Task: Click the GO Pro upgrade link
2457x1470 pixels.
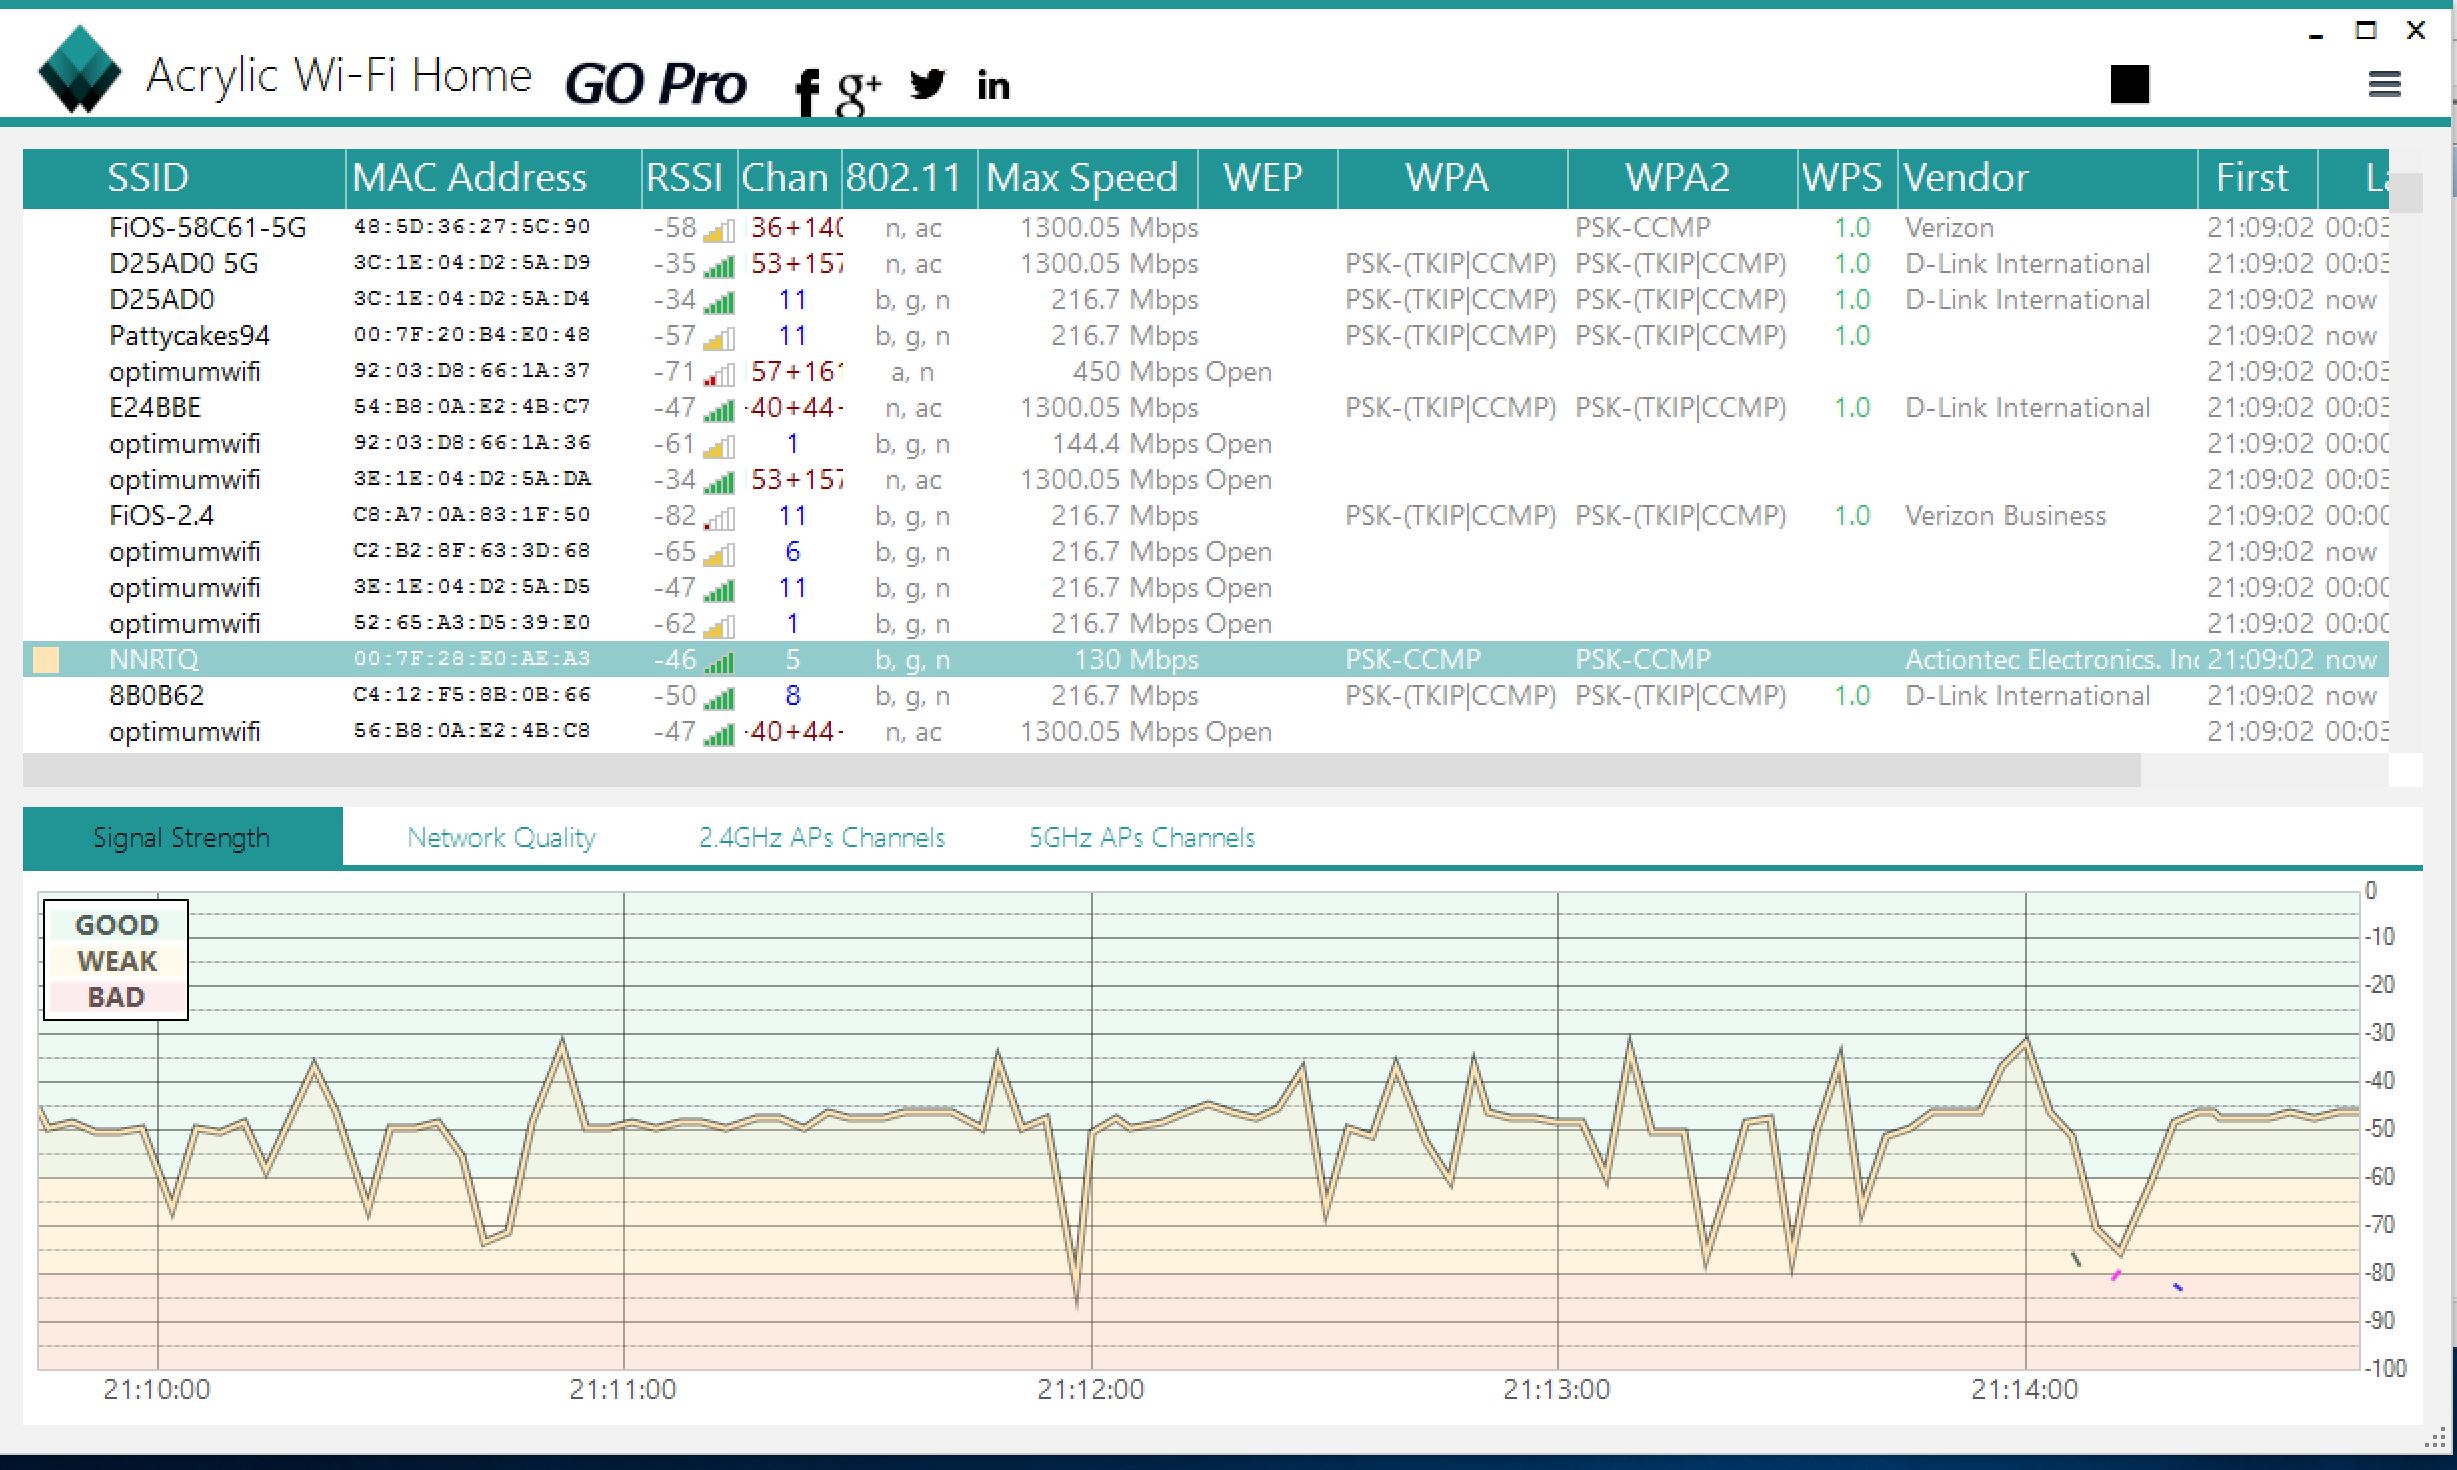Action: click(655, 84)
